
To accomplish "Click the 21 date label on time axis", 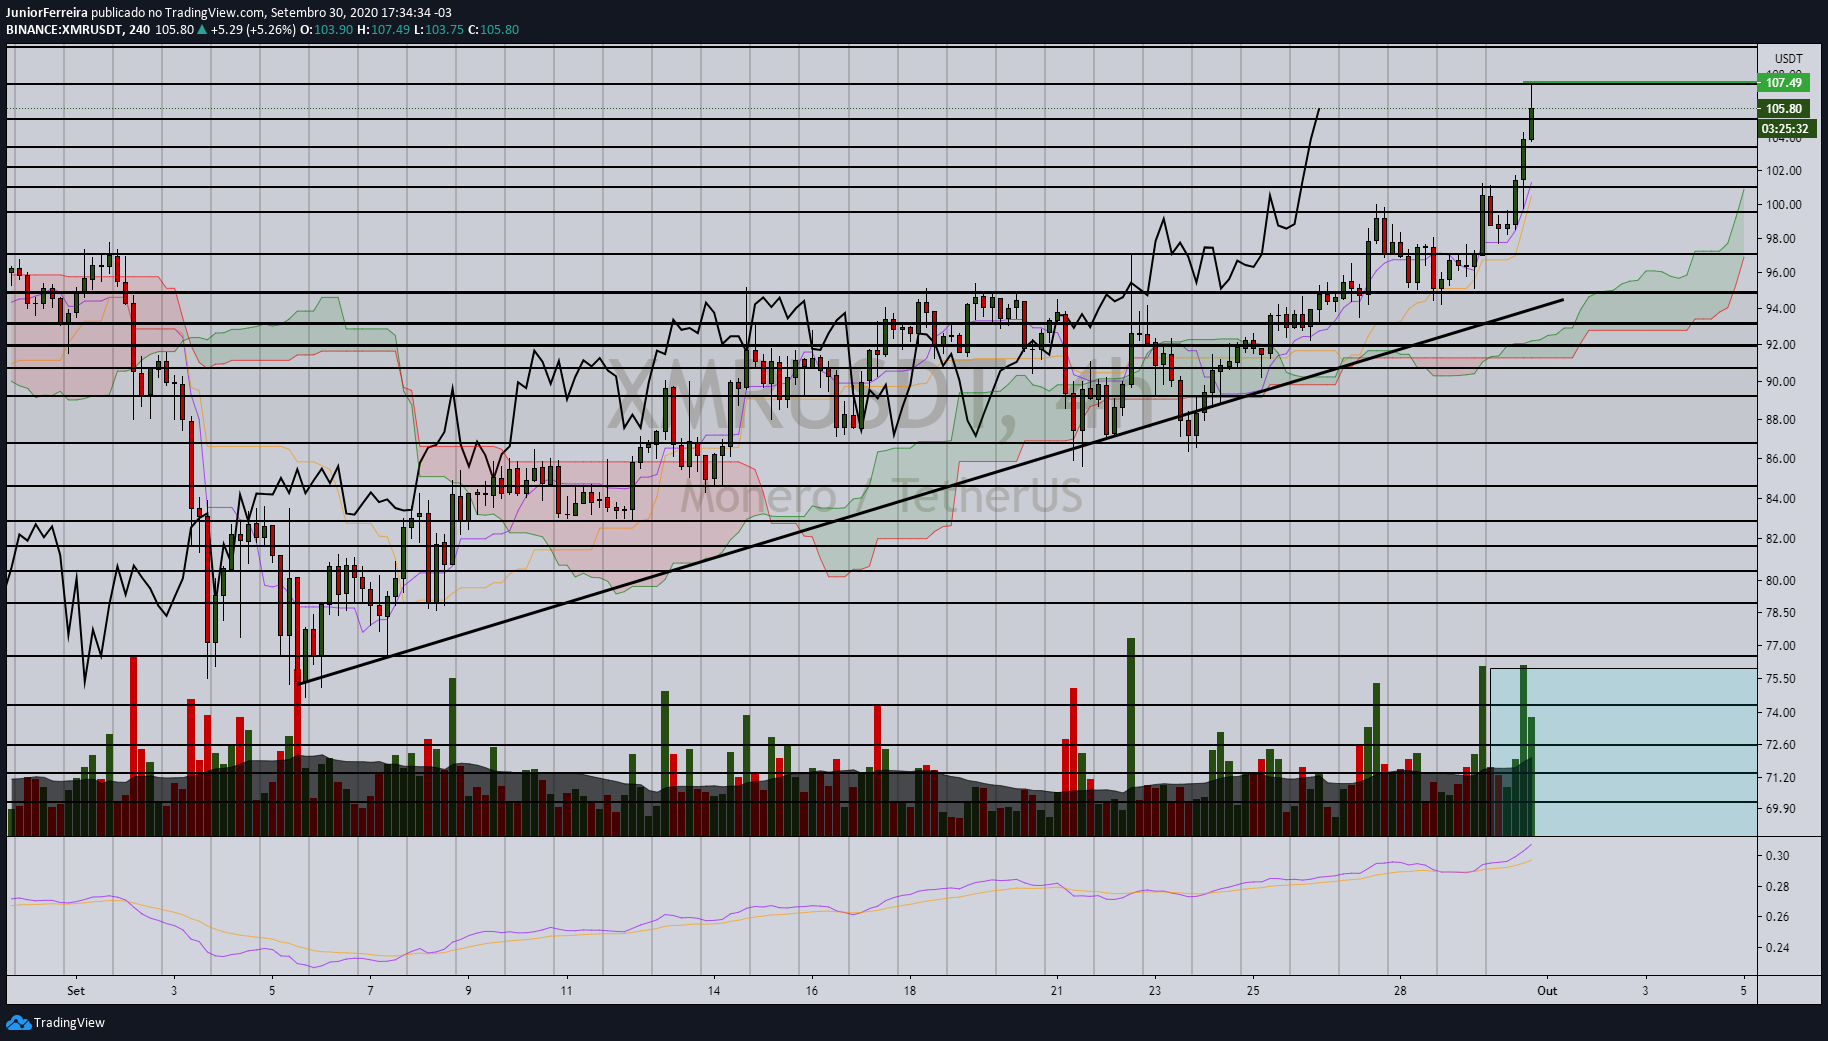I will tap(1057, 991).
